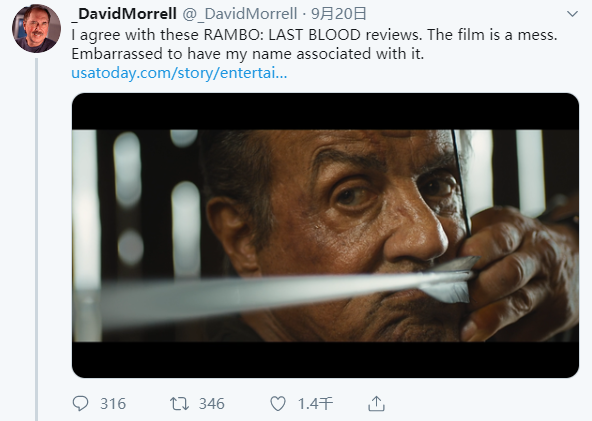This screenshot has width=592, height=421.
Task: Retweet this post via retweet arrows icon
Action: [179, 404]
